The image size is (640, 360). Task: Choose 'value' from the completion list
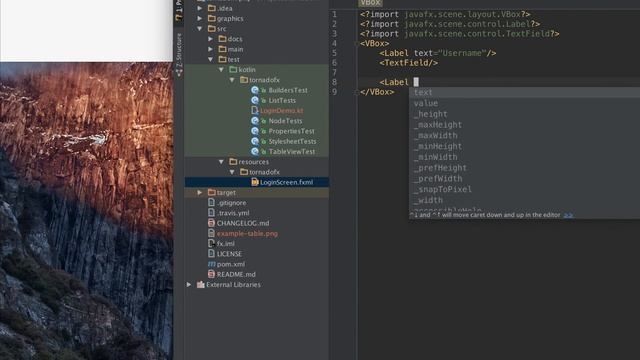[x=524, y=103]
